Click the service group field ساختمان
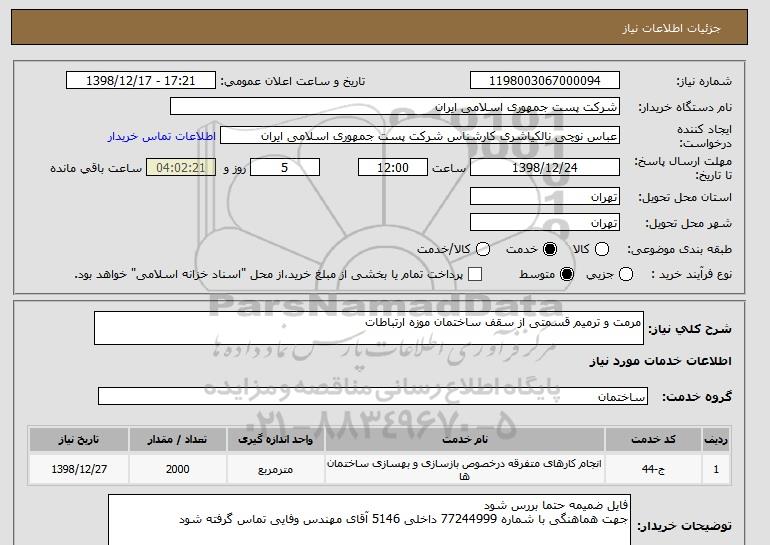The image size is (770, 545). 373,396
